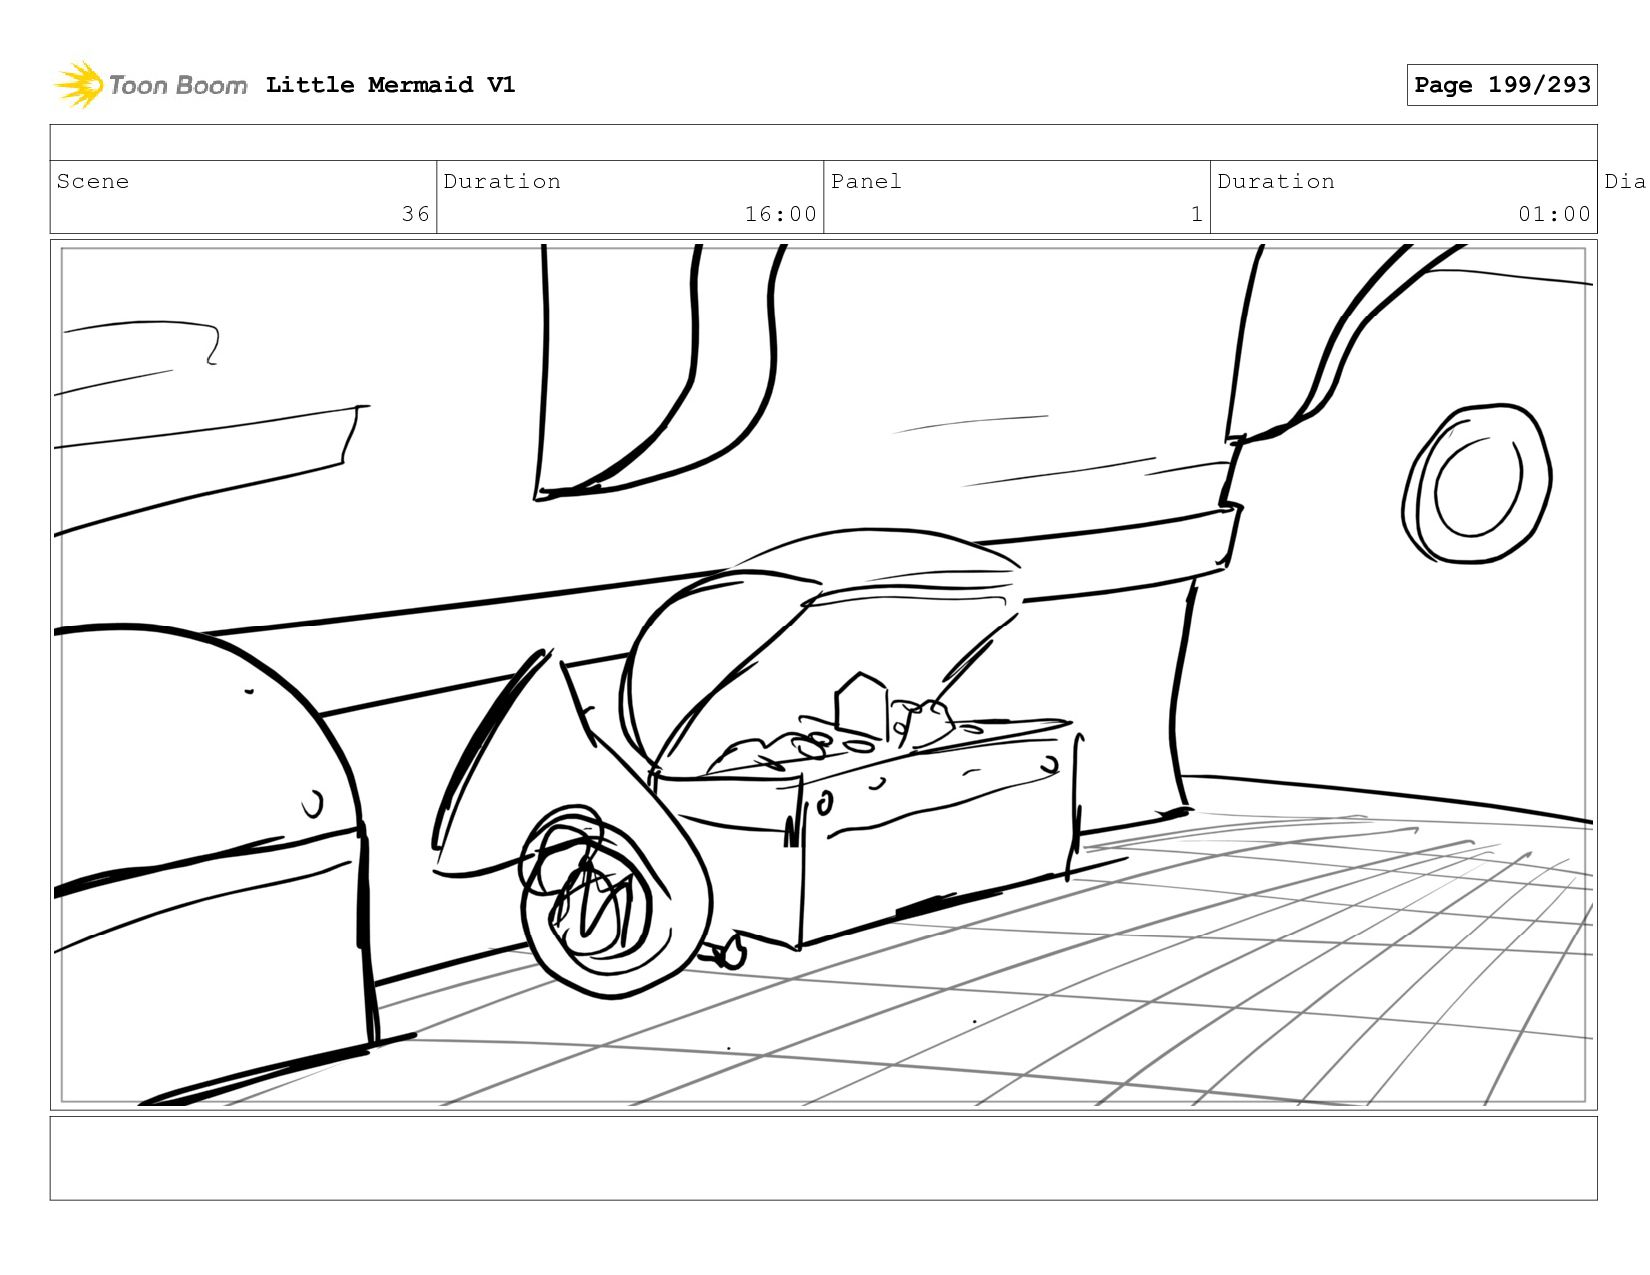Click the scene duration value 16:00
1650x1275 pixels.
[780, 214]
